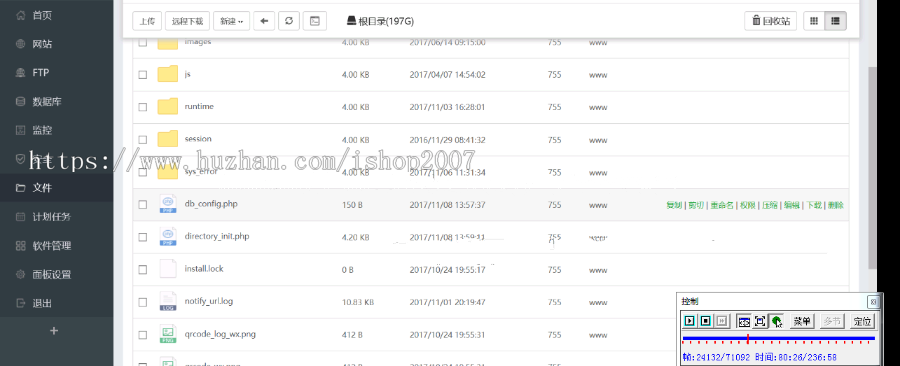Click 压缩 for db_config.php
This screenshot has height=366, width=900.
click(x=770, y=205)
